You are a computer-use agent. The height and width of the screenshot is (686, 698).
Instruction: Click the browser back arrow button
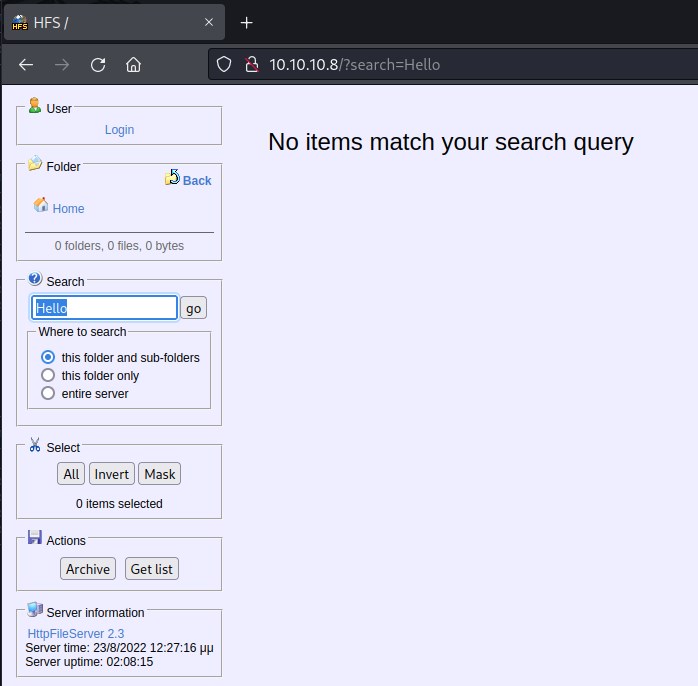click(26, 65)
